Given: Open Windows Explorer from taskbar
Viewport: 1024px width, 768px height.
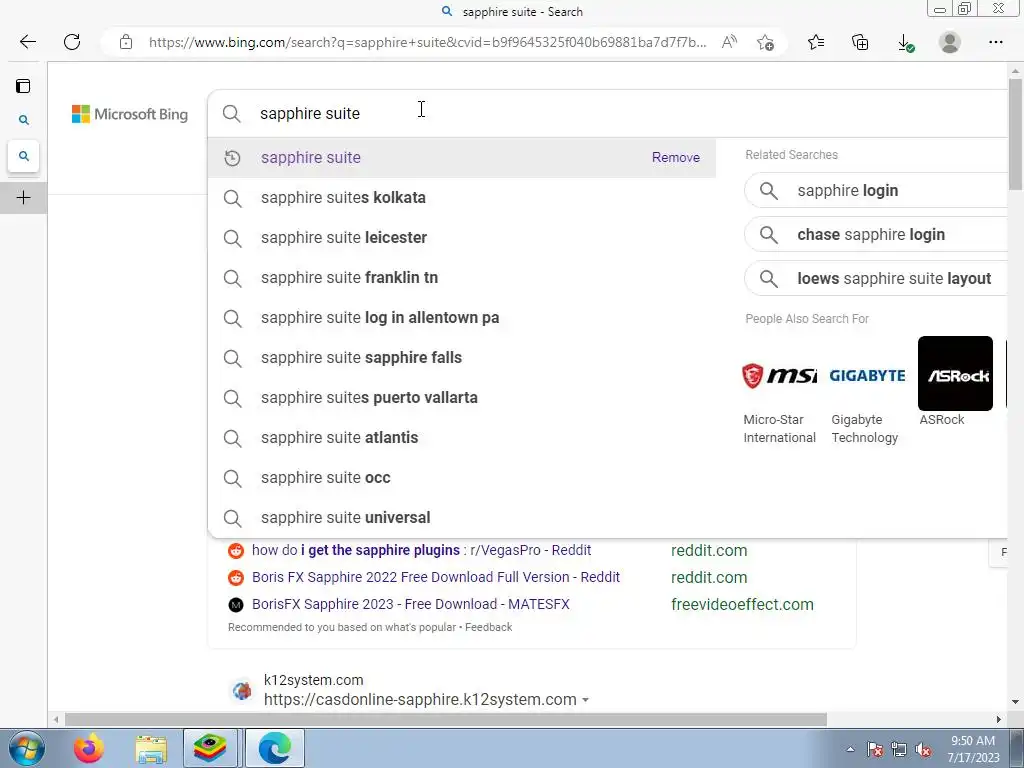Looking at the screenshot, I should 152,749.
